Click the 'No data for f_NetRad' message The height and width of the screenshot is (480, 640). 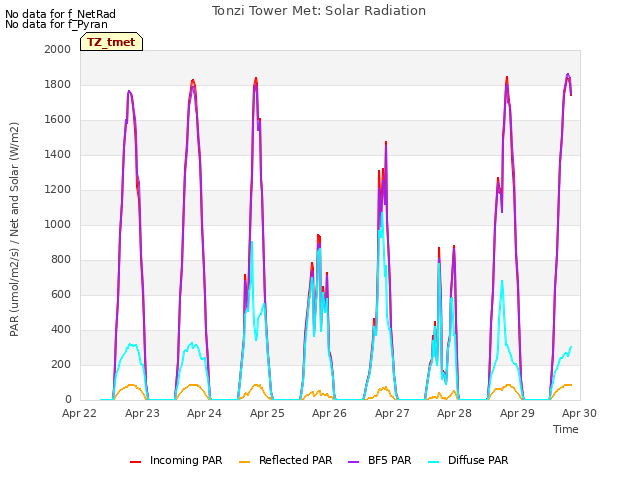[x=60, y=14]
